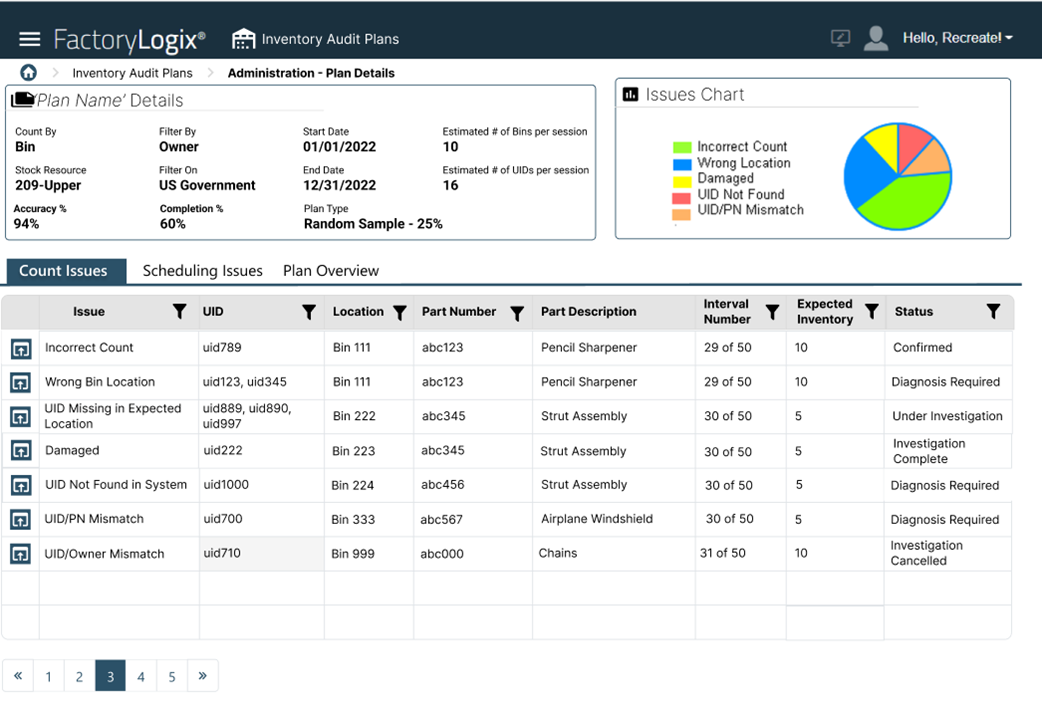
Task: Filter the UID column
Action: pos(309,312)
